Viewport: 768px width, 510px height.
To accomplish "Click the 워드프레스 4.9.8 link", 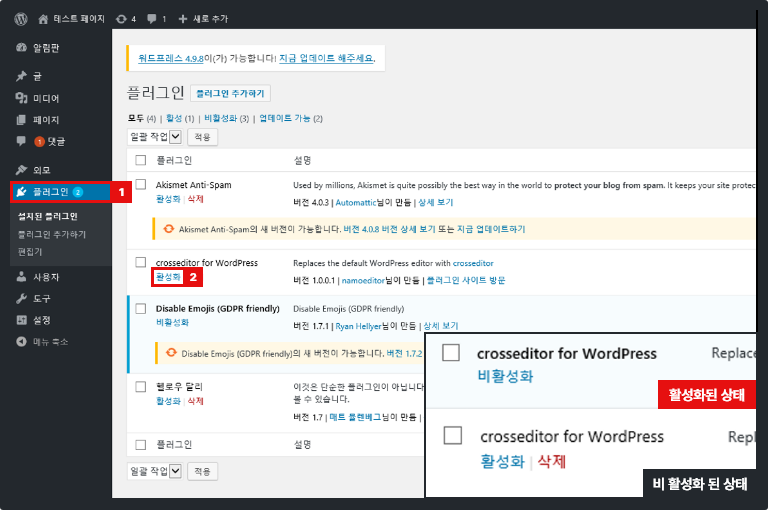I will point(170,58).
